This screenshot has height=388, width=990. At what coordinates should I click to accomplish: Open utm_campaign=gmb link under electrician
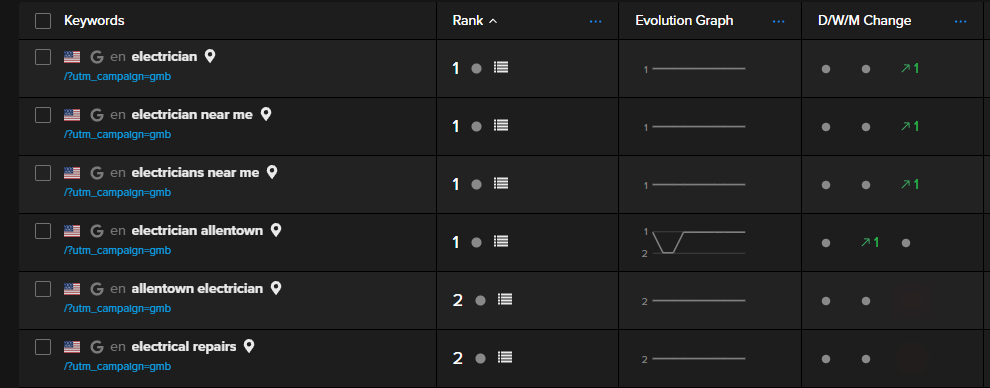pos(117,76)
